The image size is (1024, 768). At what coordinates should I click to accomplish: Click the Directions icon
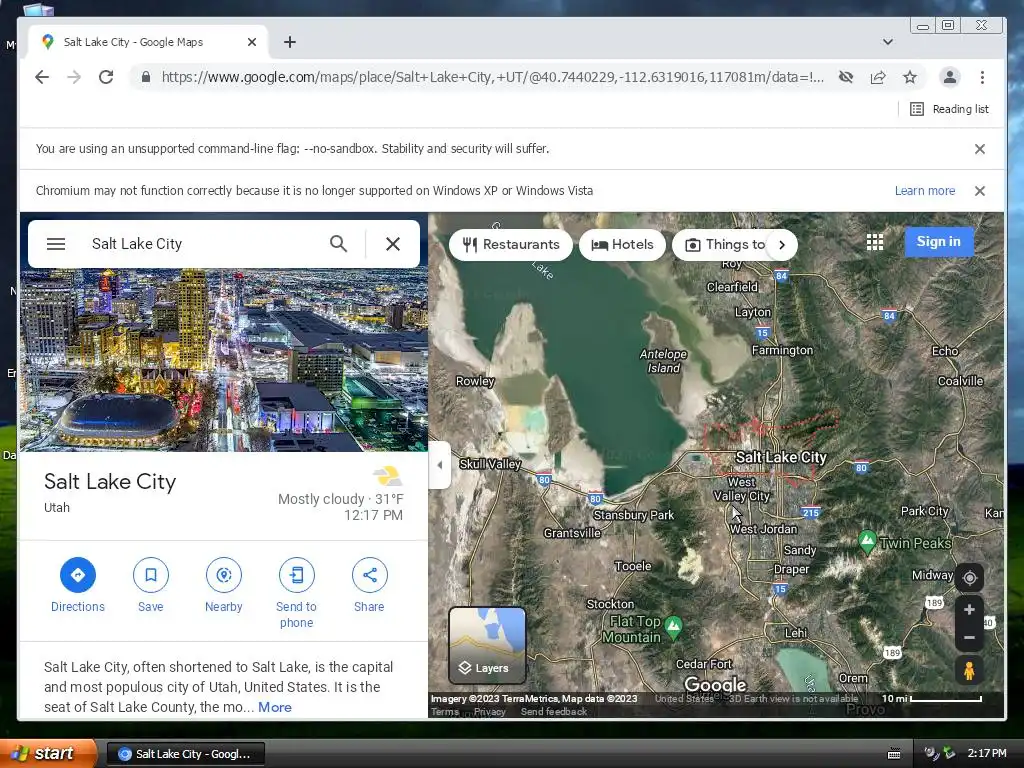(x=78, y=575)
